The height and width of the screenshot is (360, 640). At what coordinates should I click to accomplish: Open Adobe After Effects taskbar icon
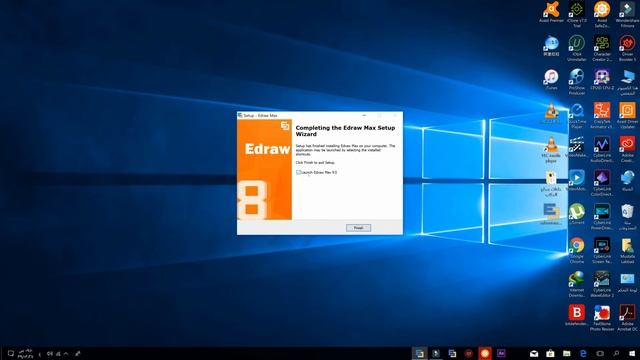tap(501, 353)
